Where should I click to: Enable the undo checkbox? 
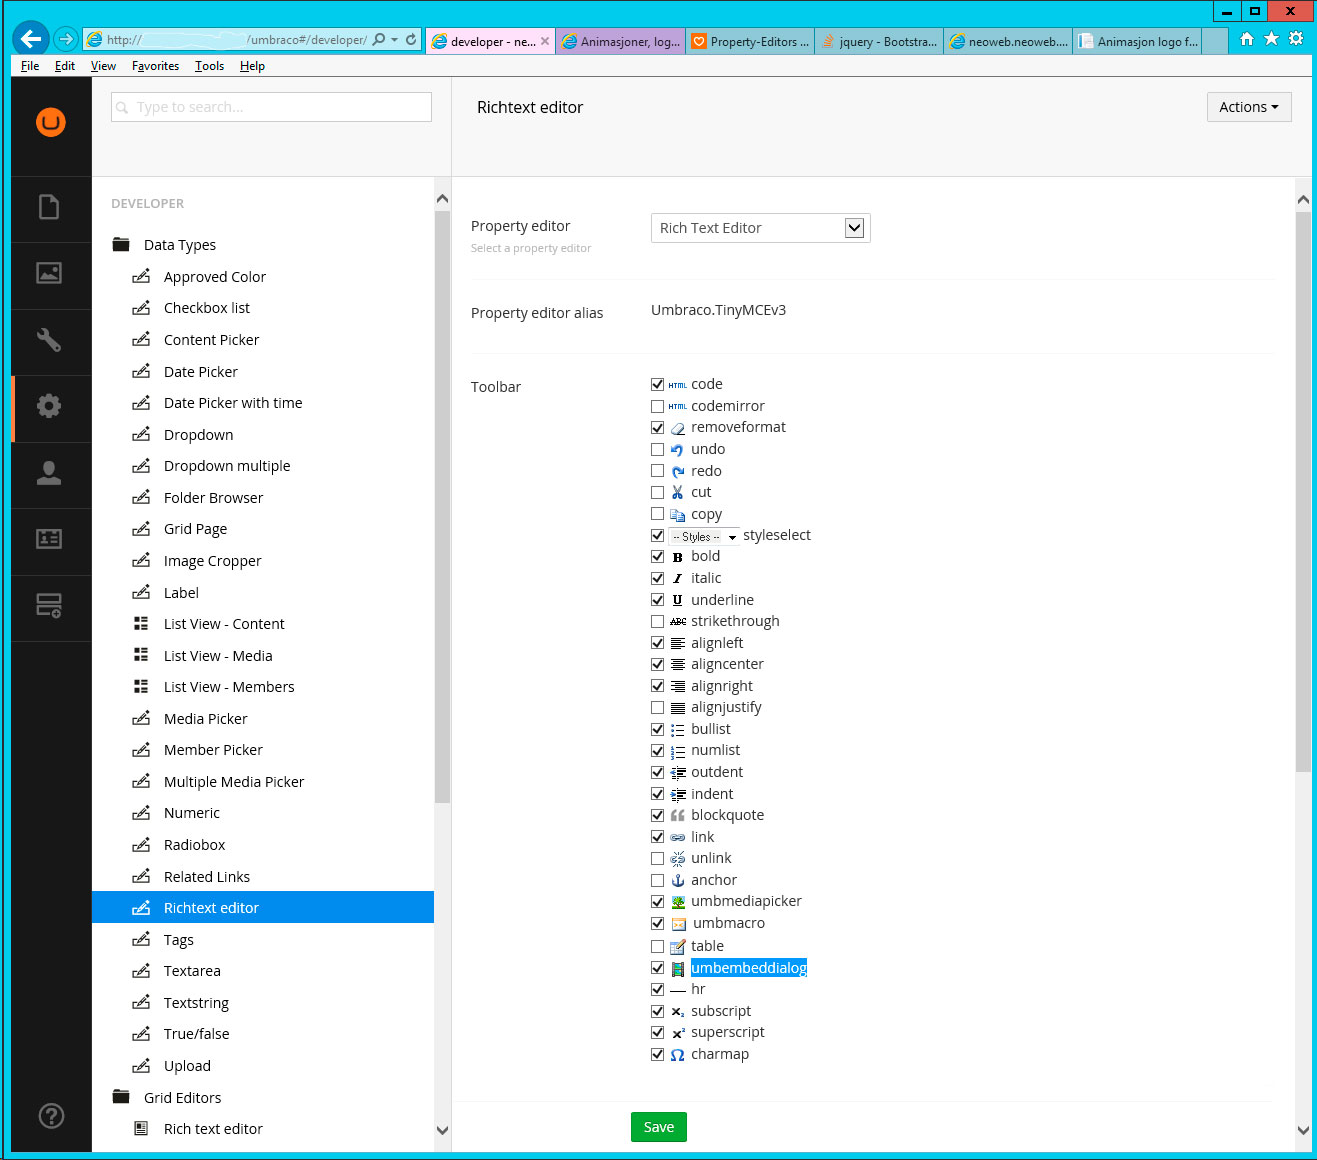click(x=657, y=449)
